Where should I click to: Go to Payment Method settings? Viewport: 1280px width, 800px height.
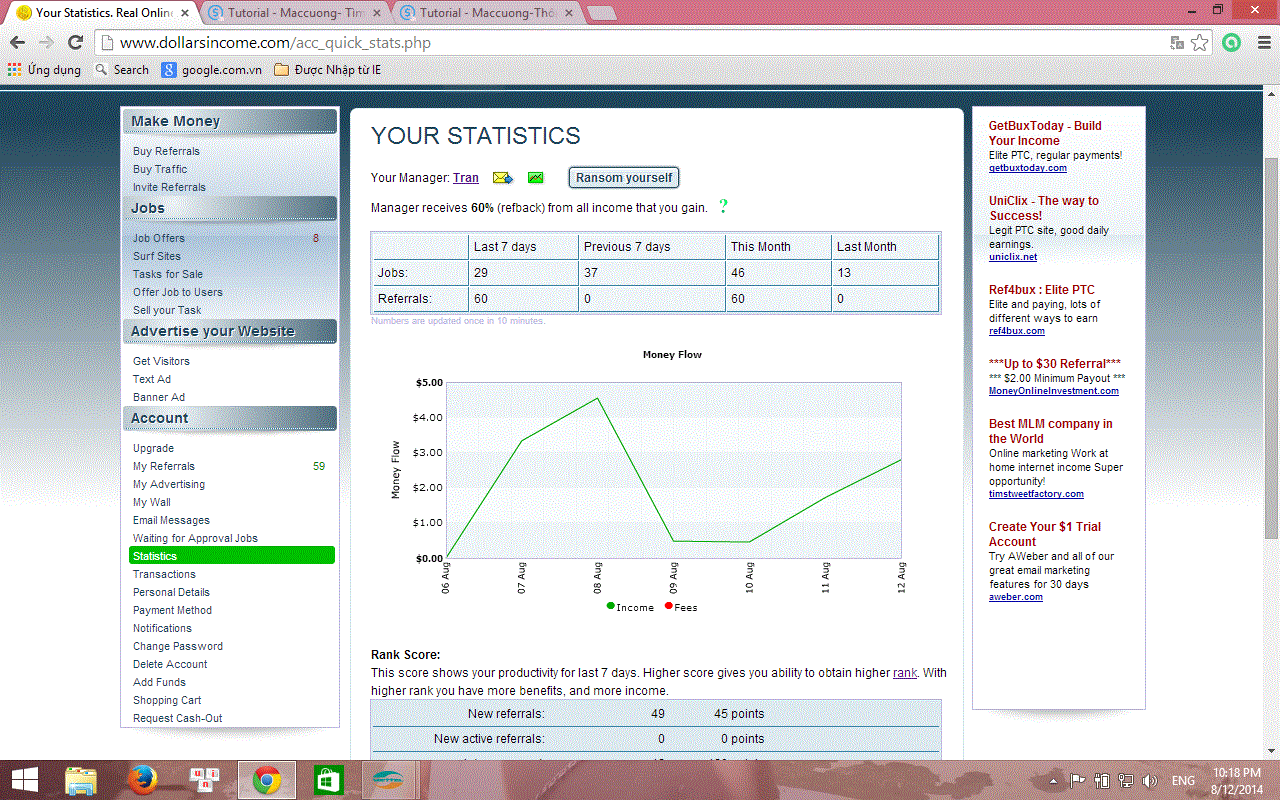click(172, 611)
